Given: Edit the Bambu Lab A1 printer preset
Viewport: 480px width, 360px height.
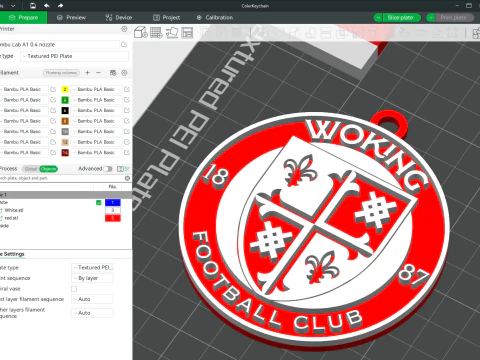Looking at the screenshot, I should pos(124,44).
